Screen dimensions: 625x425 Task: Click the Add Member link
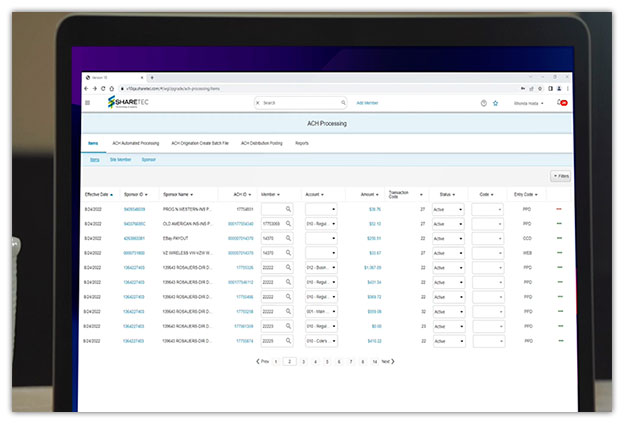pos(368,102)
